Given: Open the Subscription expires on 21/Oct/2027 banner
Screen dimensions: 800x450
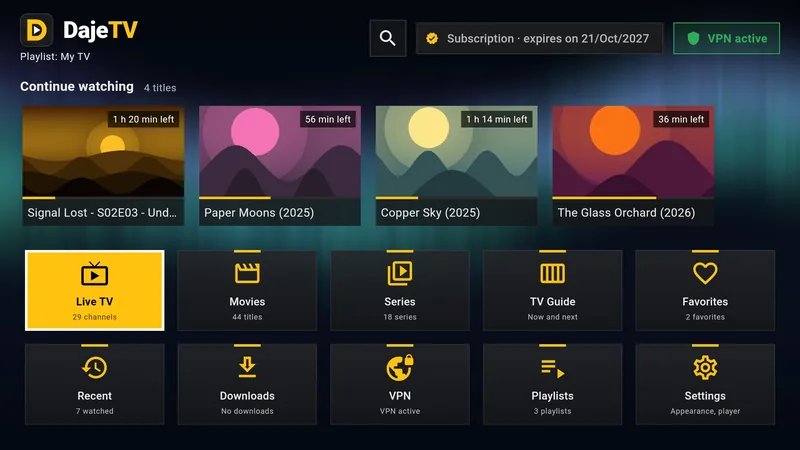Looking at the screenshot, I should pyautogui.click(x=539, y=38).
